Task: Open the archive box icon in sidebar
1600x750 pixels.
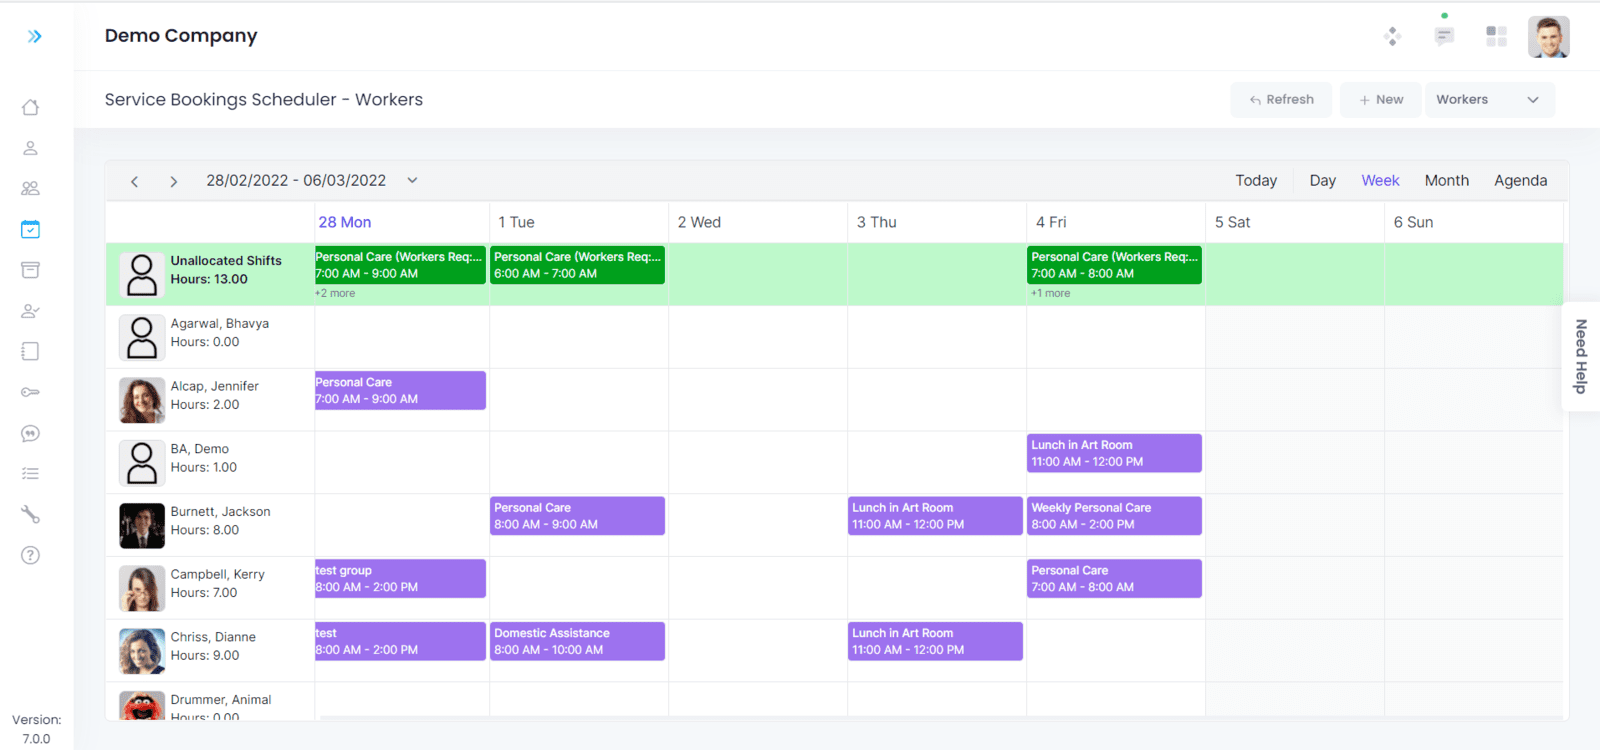Action: click(31, 270)
